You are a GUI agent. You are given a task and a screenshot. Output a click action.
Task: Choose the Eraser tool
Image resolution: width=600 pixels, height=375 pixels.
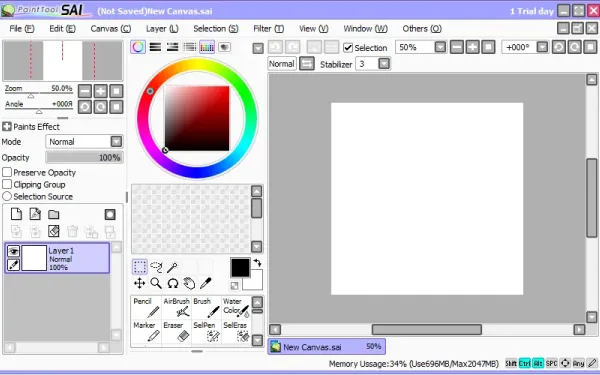point(176,331)
